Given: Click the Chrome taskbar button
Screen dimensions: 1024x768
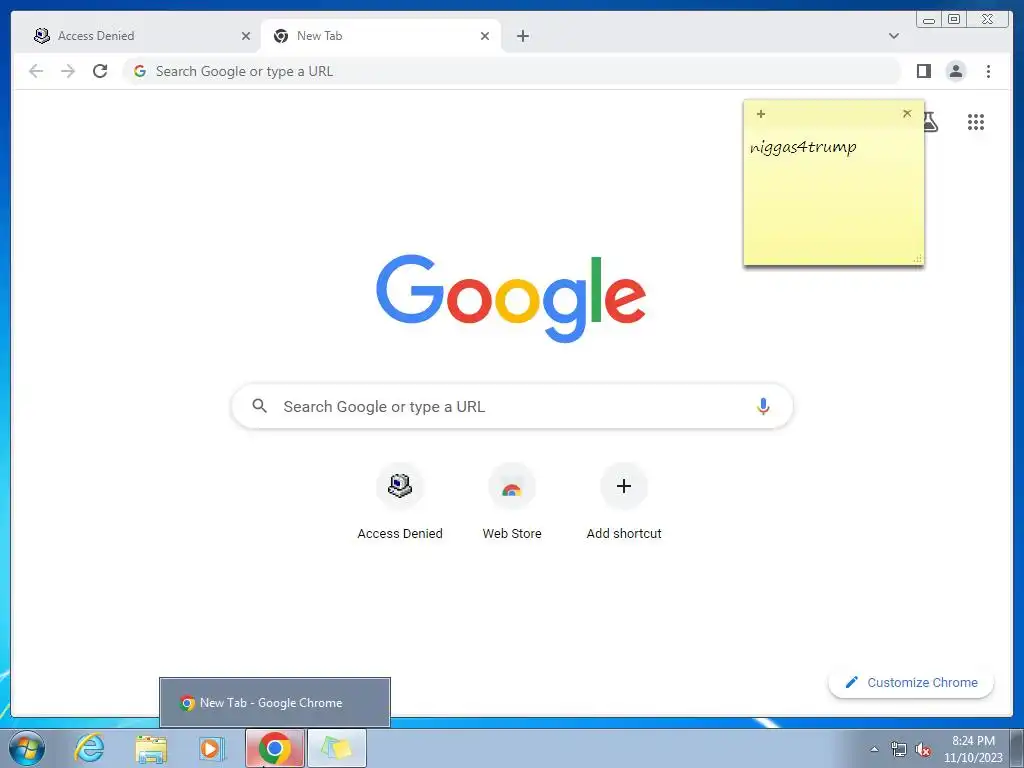Looking at the screenshot, I should tap(274, 748).
